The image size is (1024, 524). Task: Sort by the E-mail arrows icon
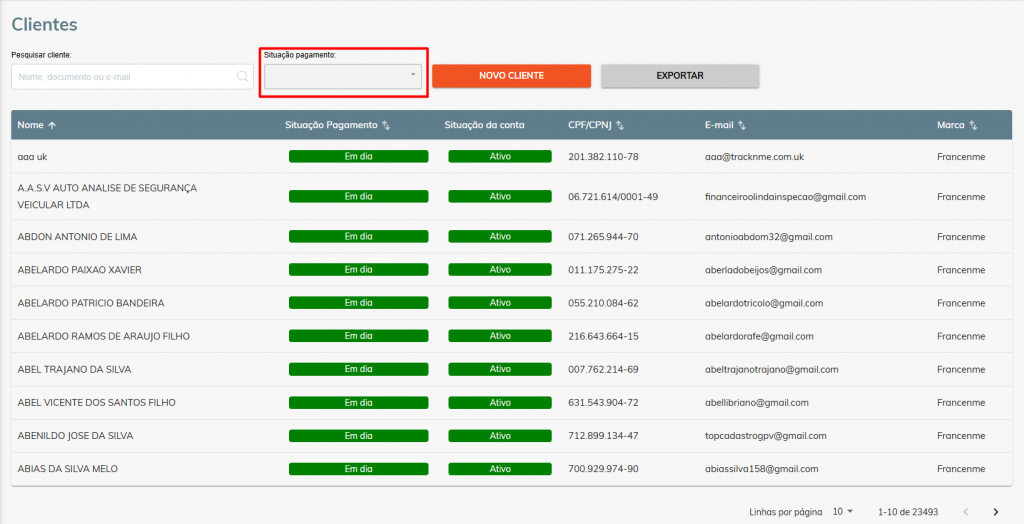click(x=742, y=125)
